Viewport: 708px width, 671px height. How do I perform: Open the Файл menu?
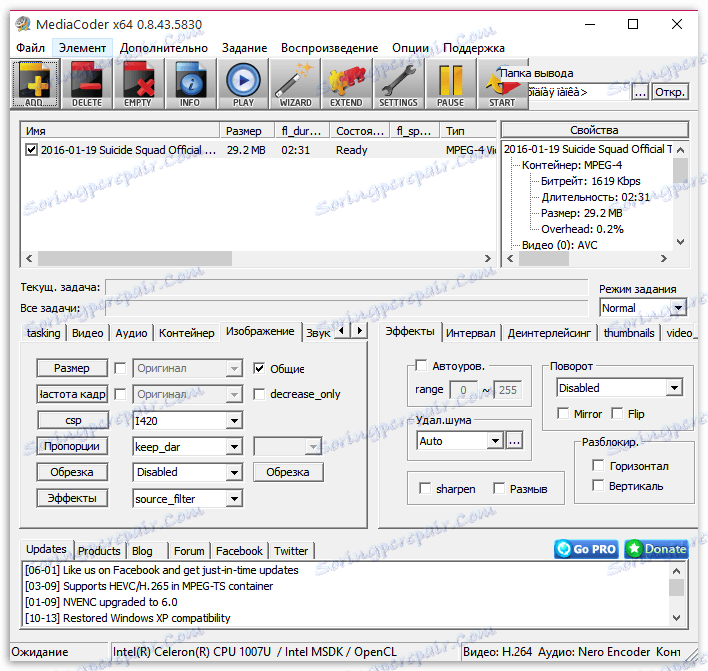(x=30, y=48)
